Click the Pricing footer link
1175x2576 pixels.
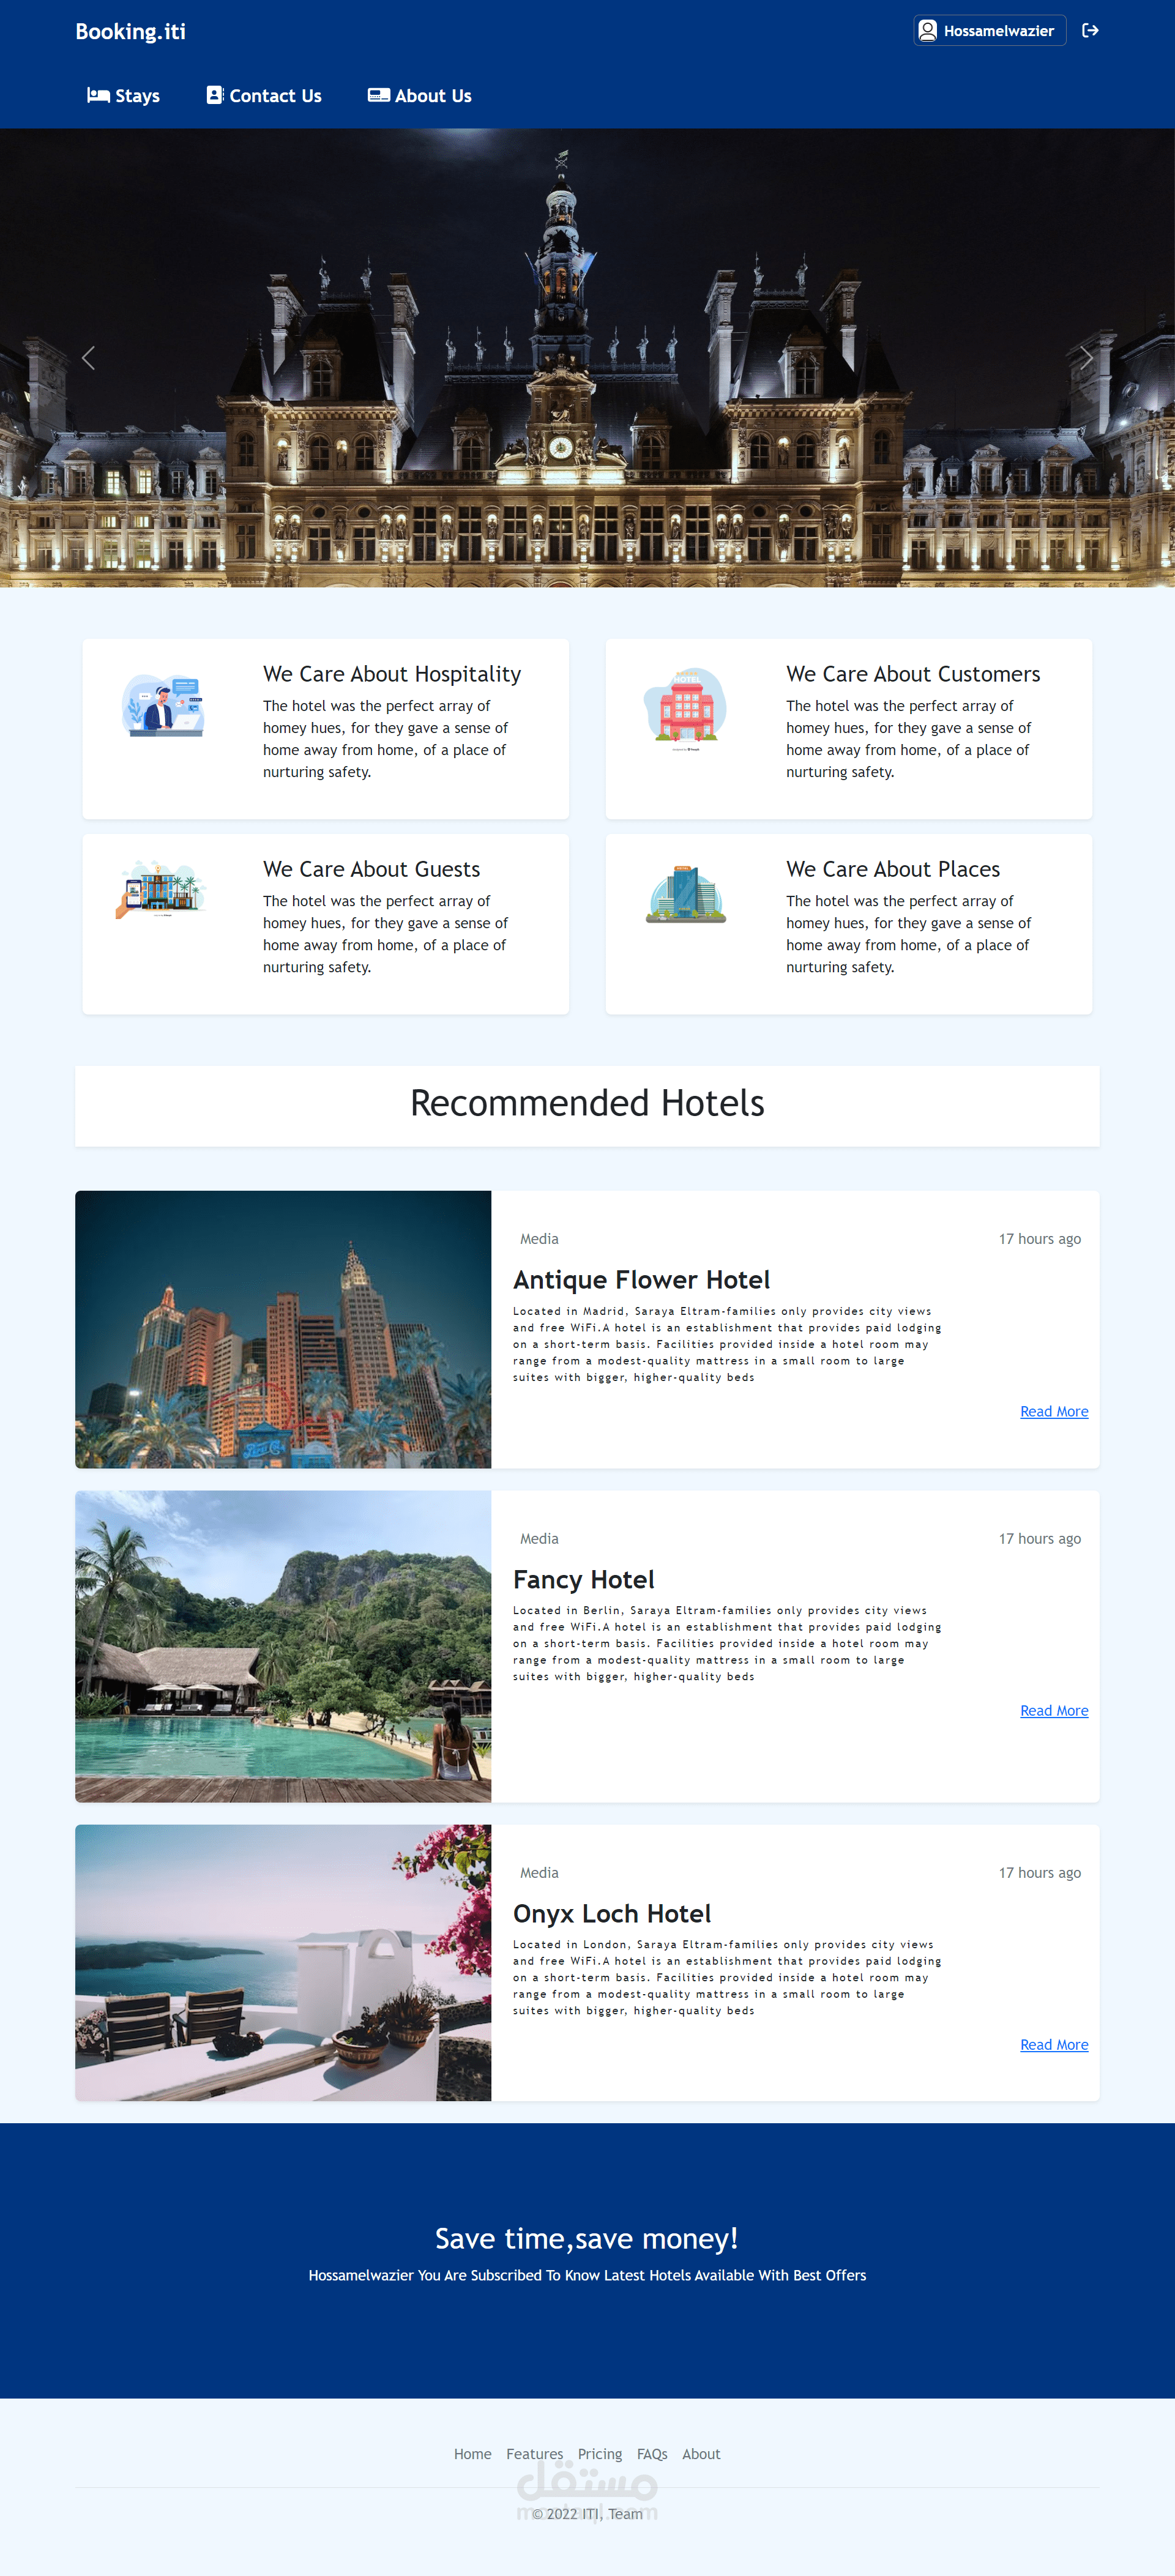pos(600,2454)
